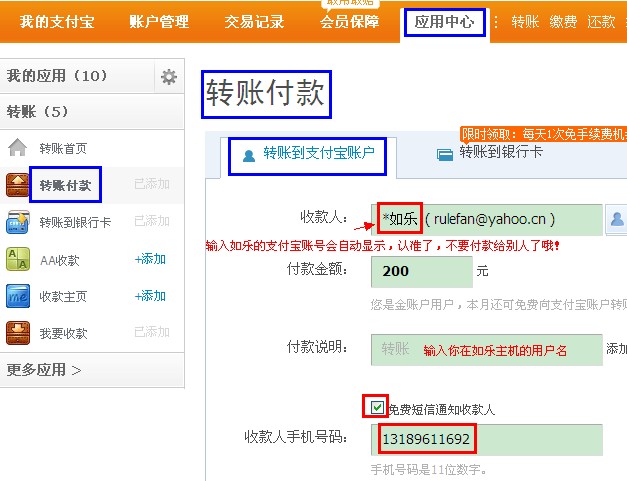The width and height of the screenshot is (627, 481).
Task: Open 会员保障 menu
Action: point(349,22)
